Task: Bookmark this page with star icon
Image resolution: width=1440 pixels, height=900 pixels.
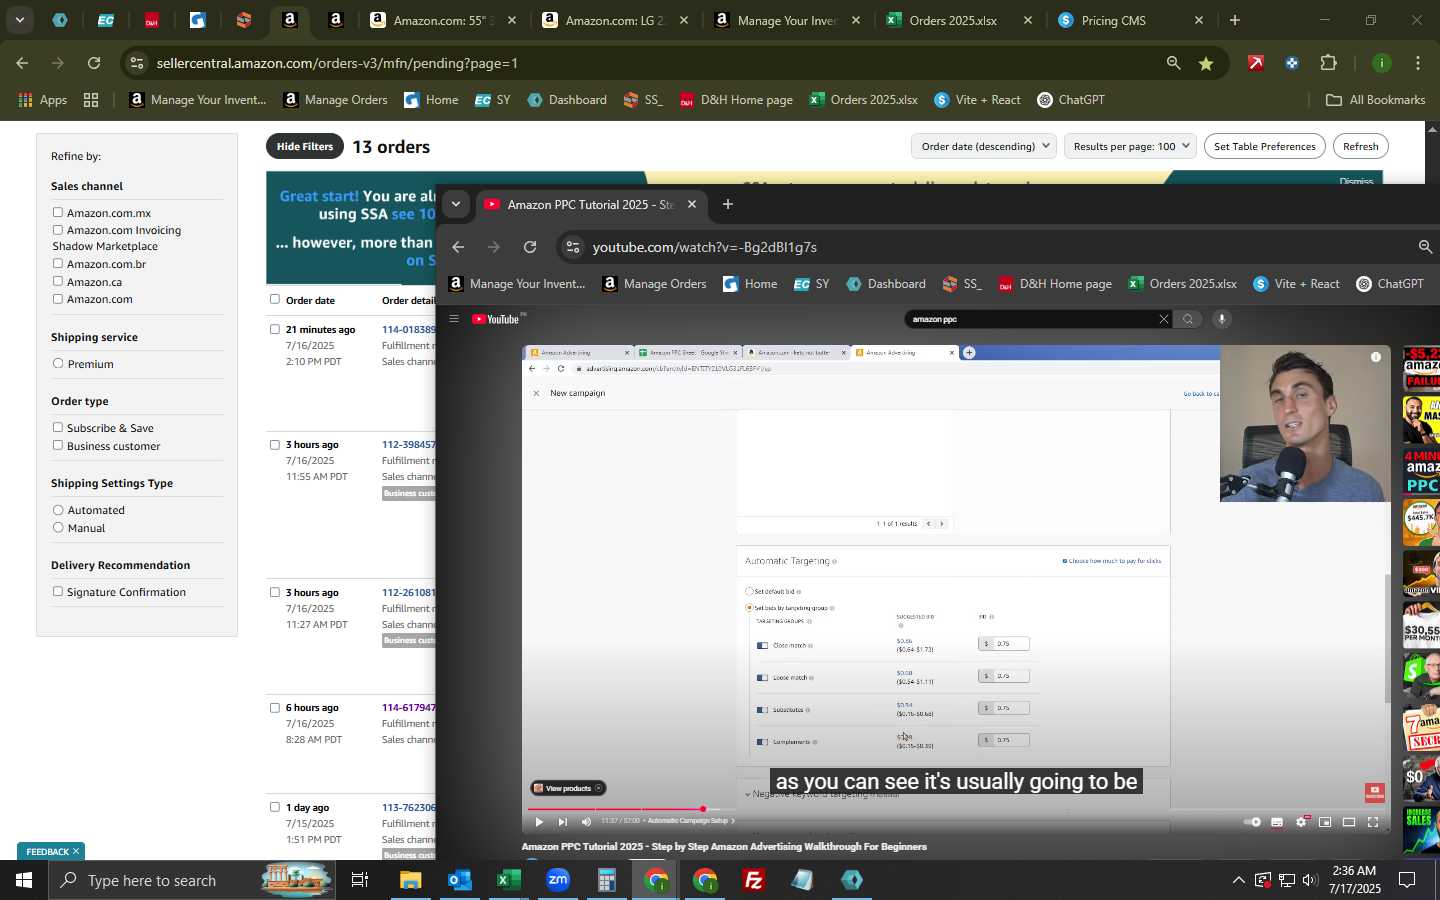Action: 1206,63
